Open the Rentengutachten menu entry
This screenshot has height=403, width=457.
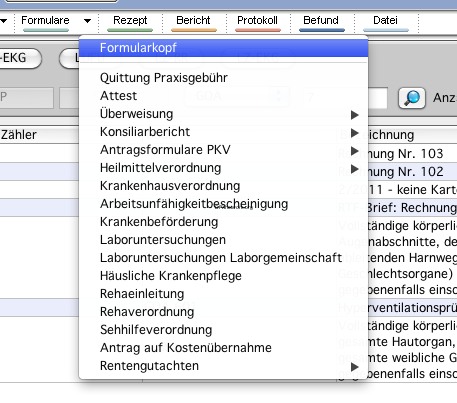223,366
